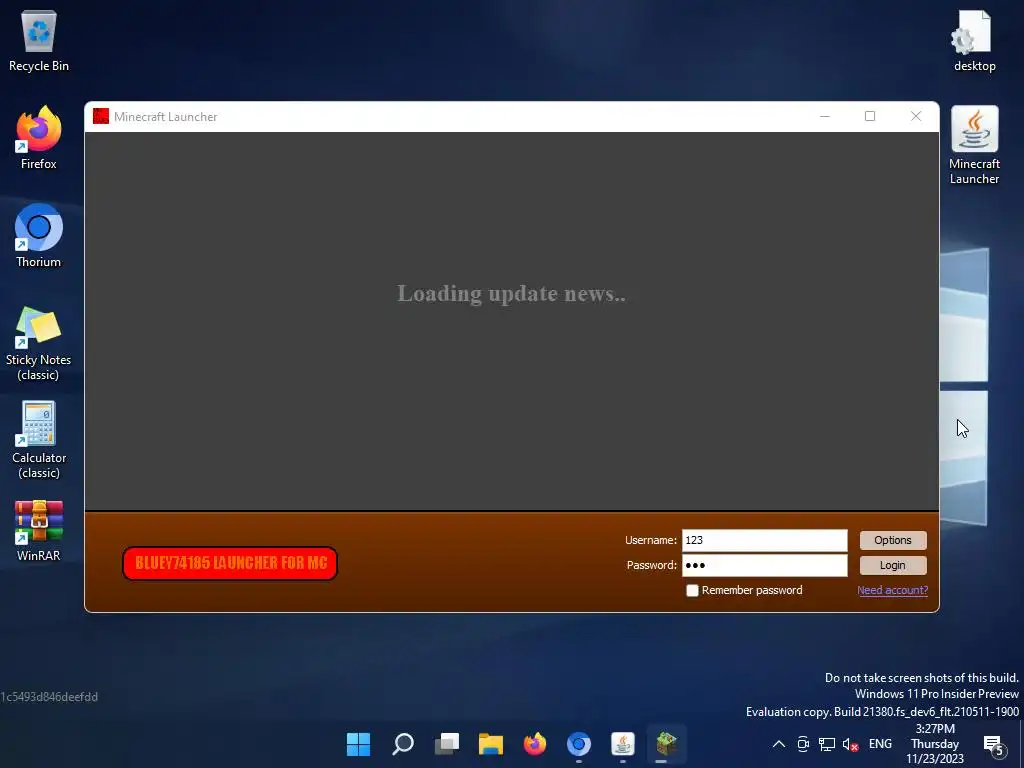Viewport: 1024px width, 768px height.
Task: Open taskbar Search
Action: (x=403, y=744)
